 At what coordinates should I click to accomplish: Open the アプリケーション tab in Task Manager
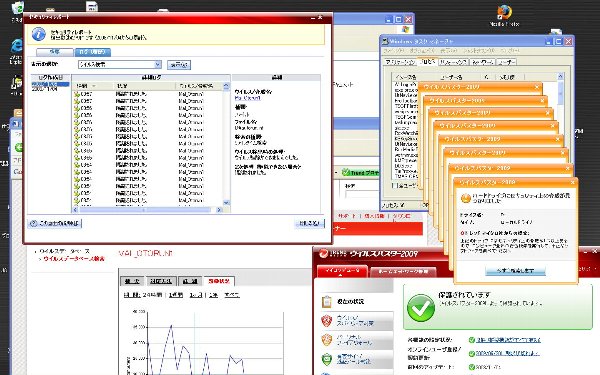[x=400, y=62]
